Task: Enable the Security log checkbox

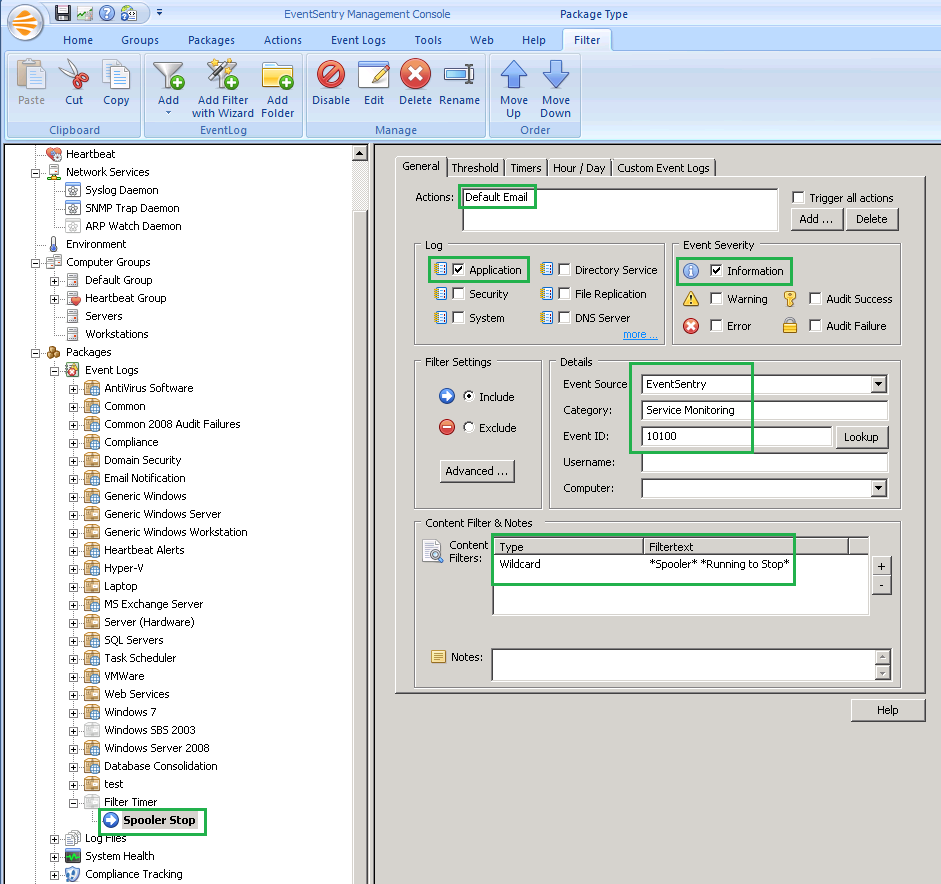Action: 458,293
